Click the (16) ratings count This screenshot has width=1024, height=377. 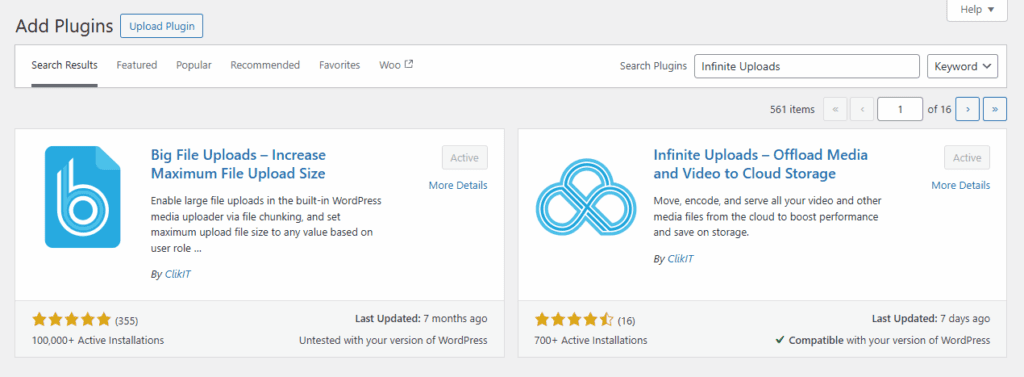click(626, 321)
